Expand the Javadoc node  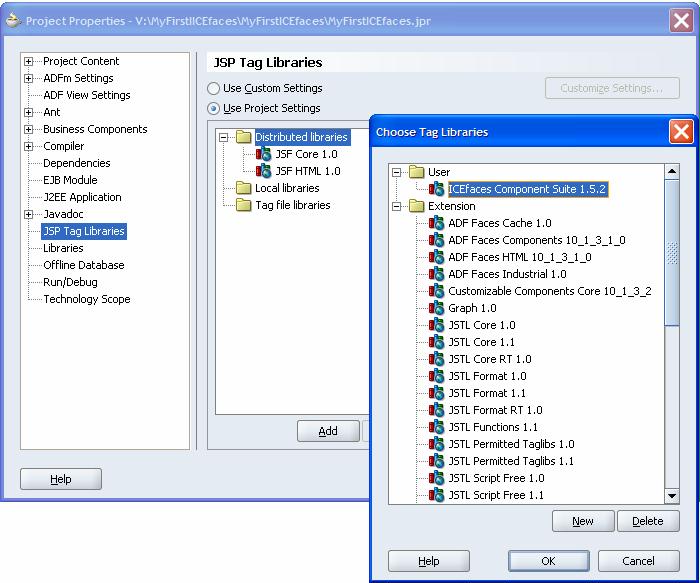pos(29,214)
